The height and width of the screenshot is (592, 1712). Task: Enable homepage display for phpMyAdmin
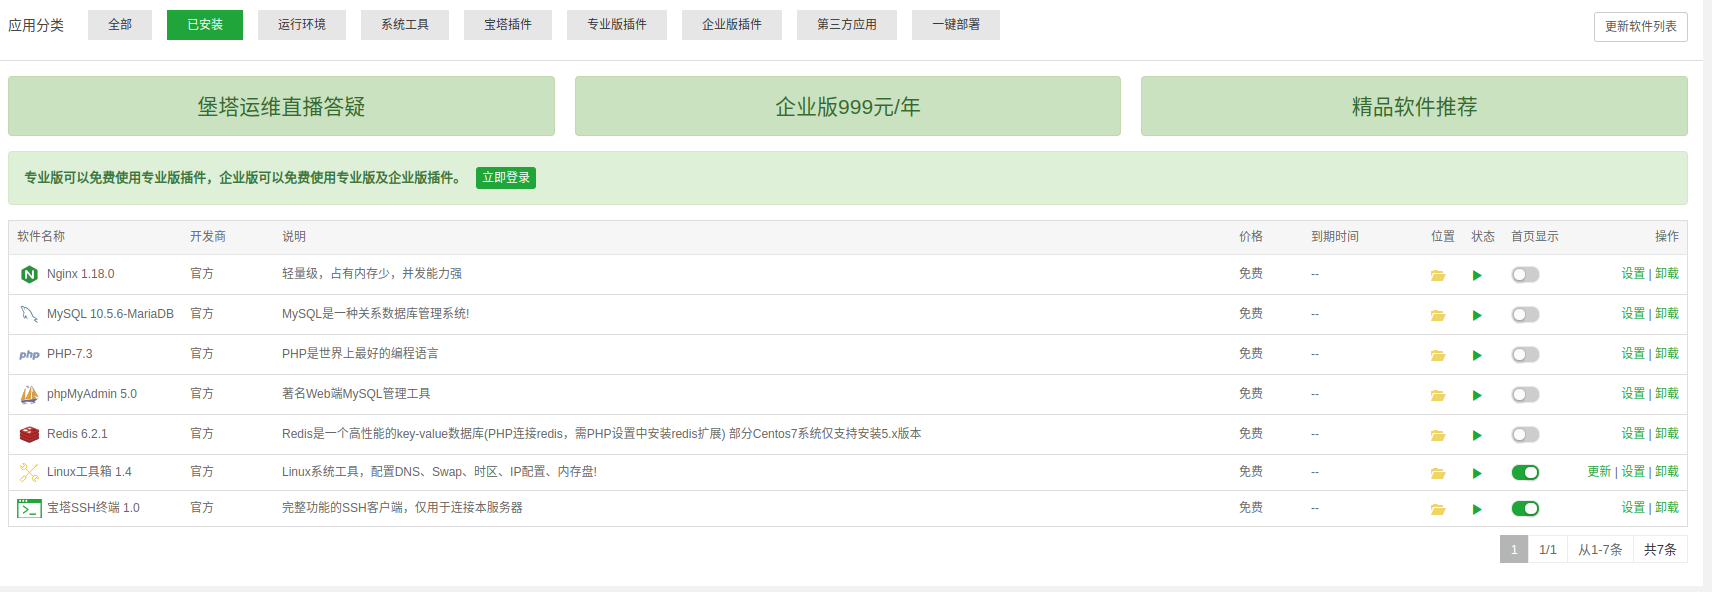[1525, 394]
